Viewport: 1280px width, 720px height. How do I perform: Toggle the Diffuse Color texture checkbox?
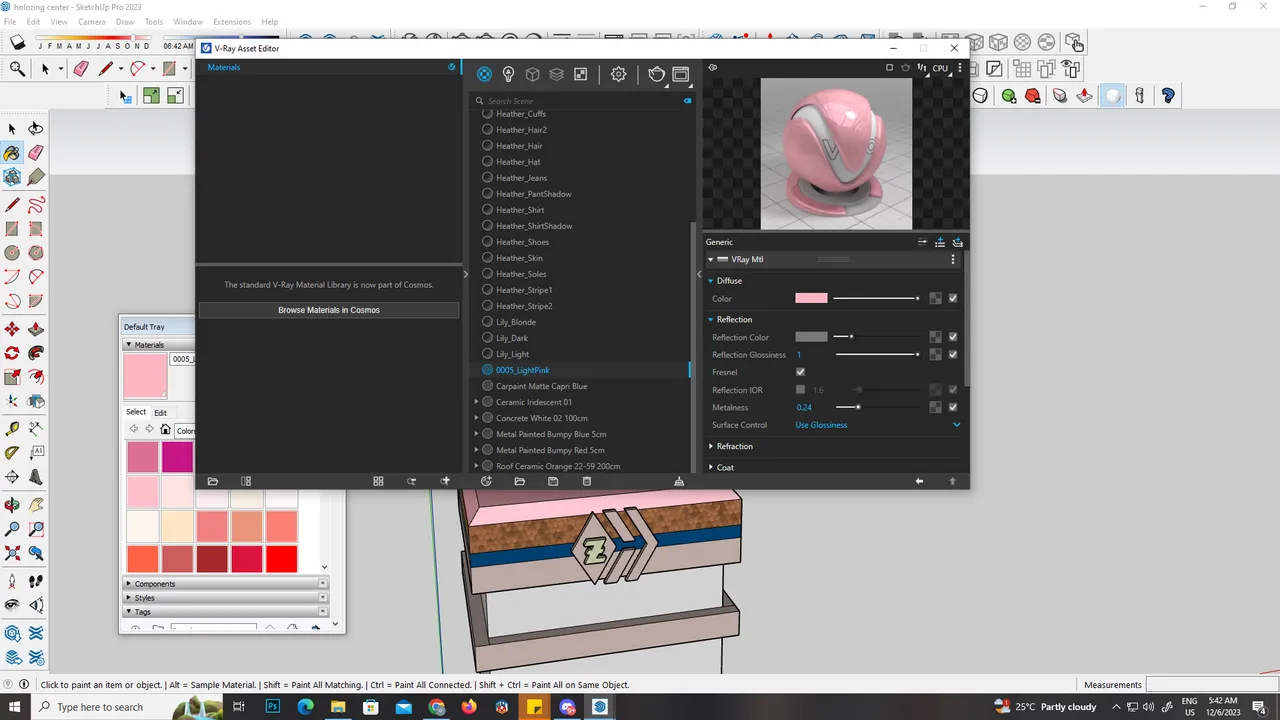point(953,298)
